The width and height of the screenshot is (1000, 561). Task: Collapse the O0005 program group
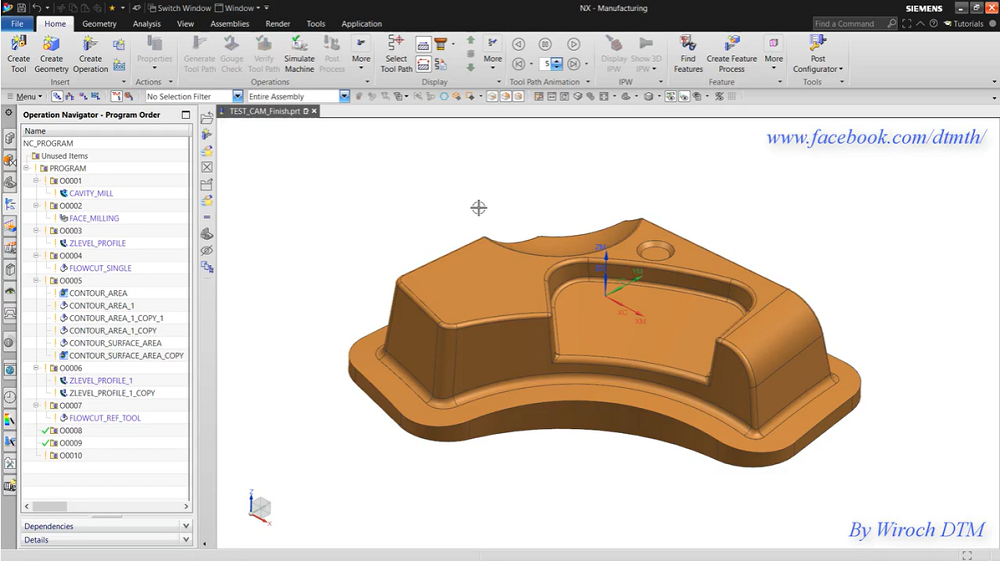pyautogui.click(x=36, y=280)
